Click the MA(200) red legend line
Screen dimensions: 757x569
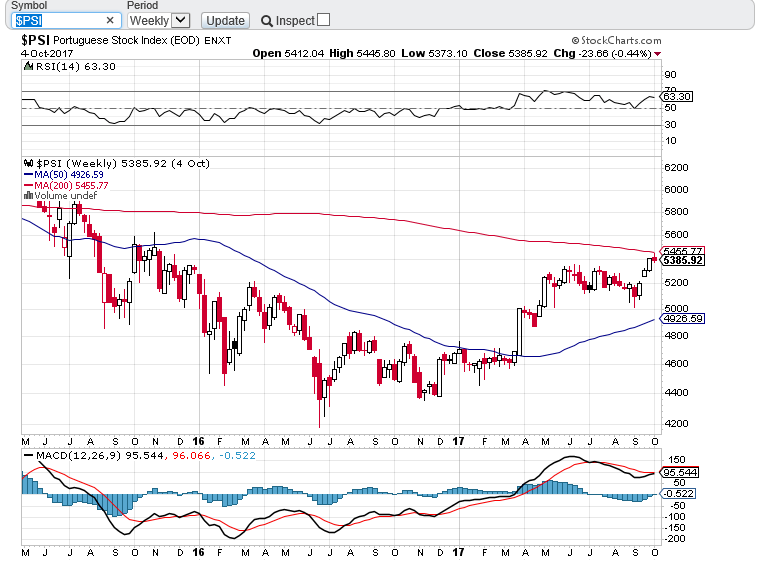pyautogui.click(x=28, y=185)
